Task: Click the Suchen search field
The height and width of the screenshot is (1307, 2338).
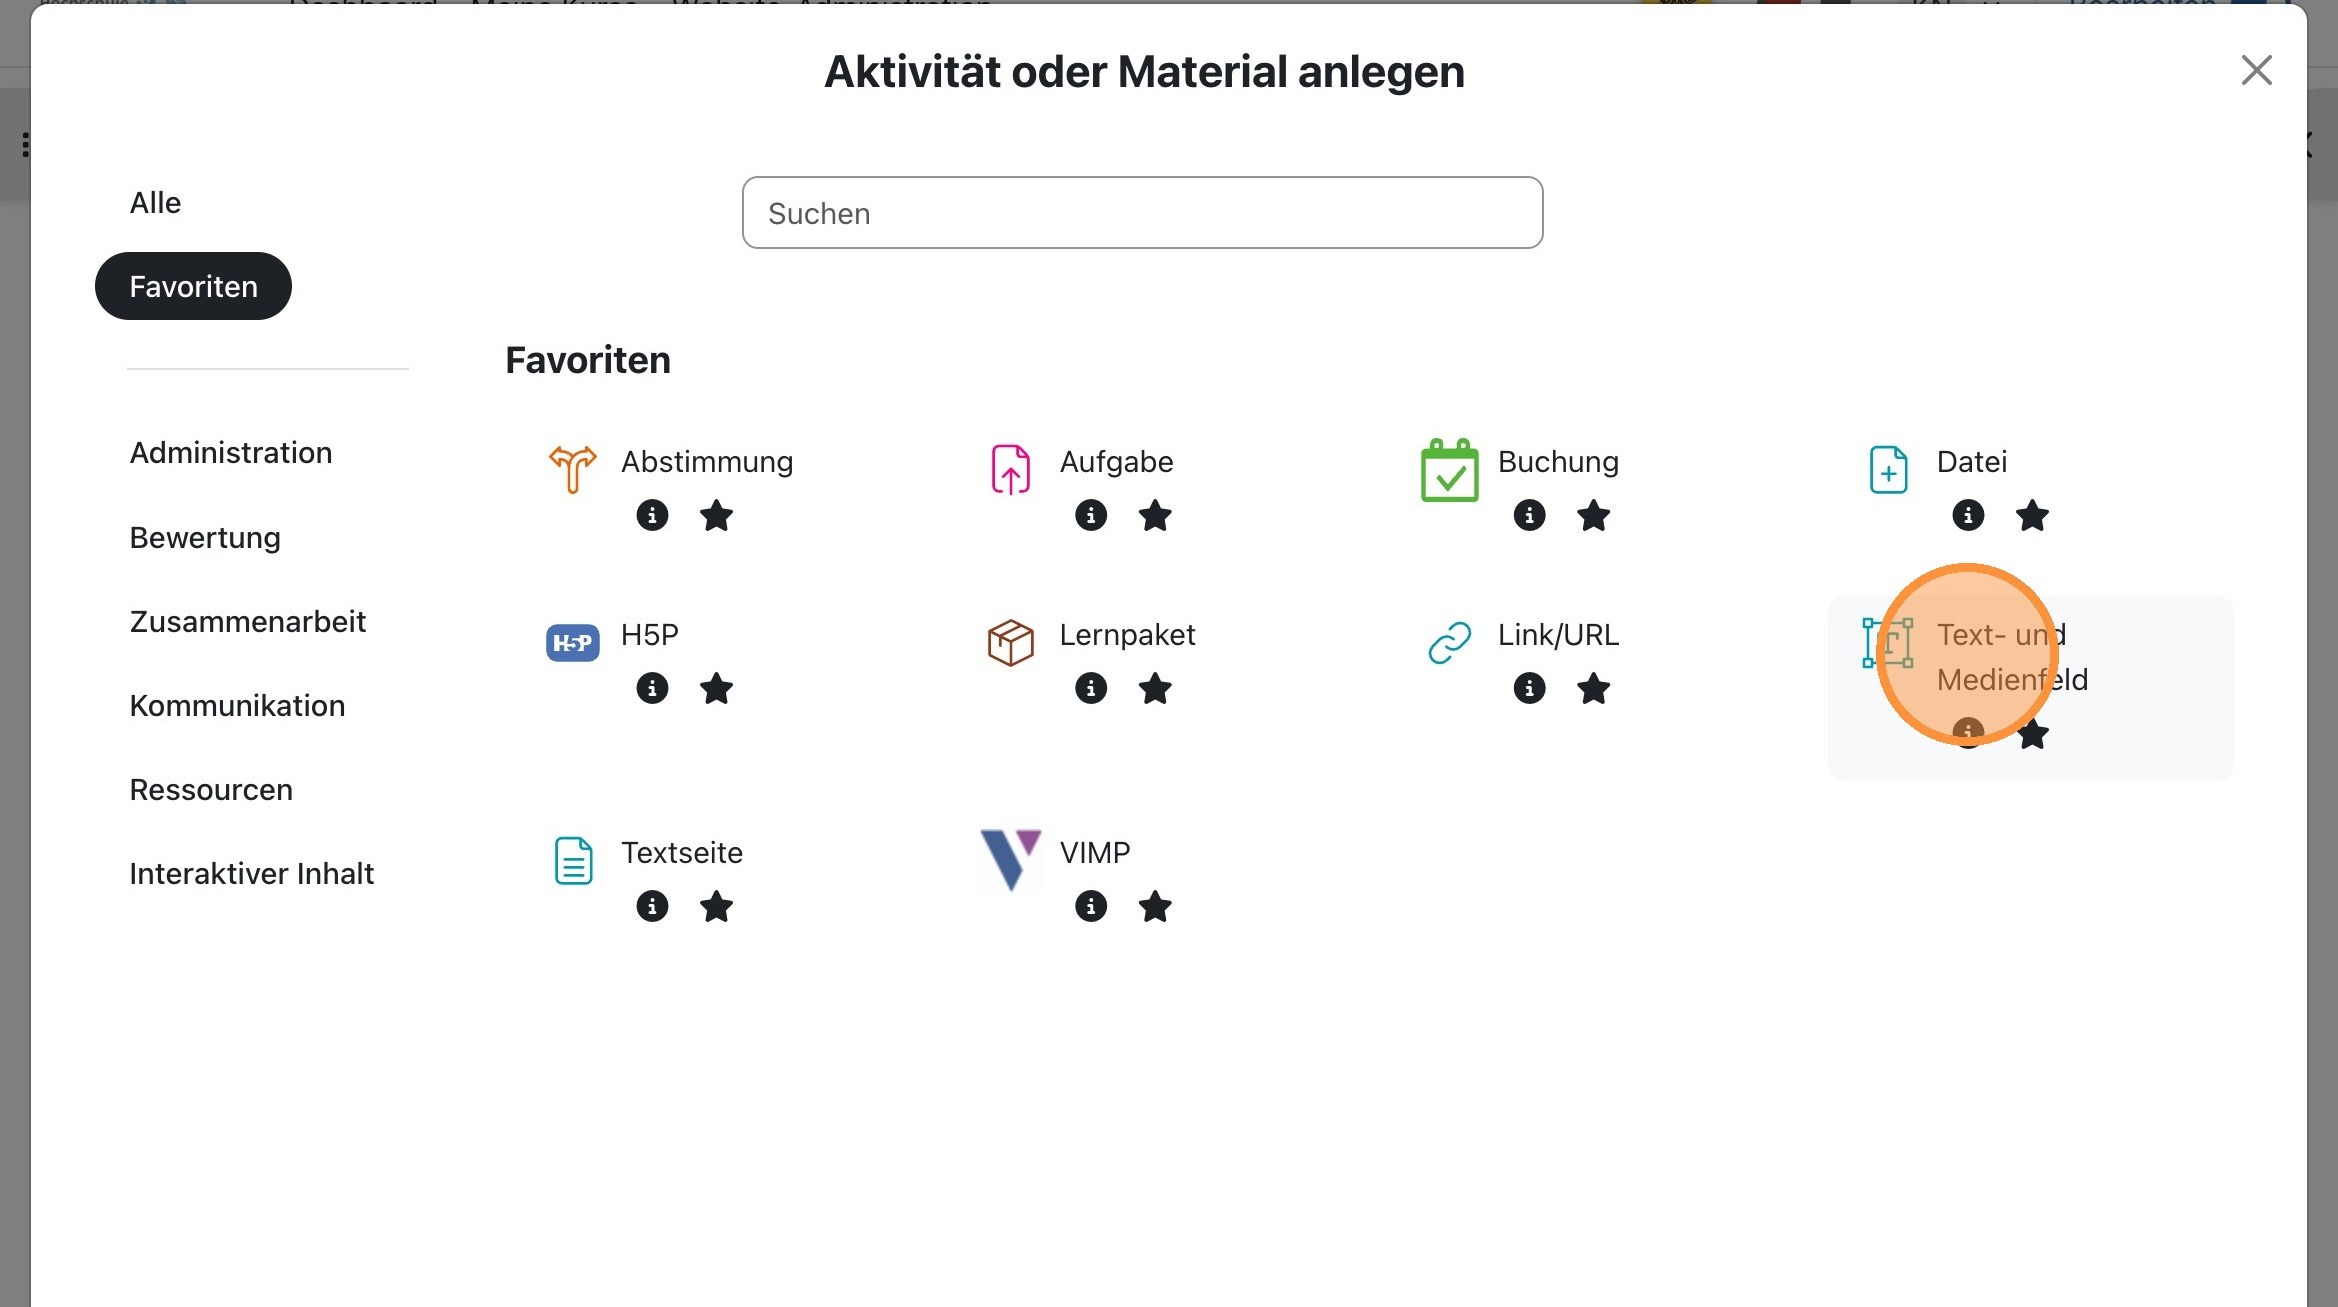Action: point(1142,212)
